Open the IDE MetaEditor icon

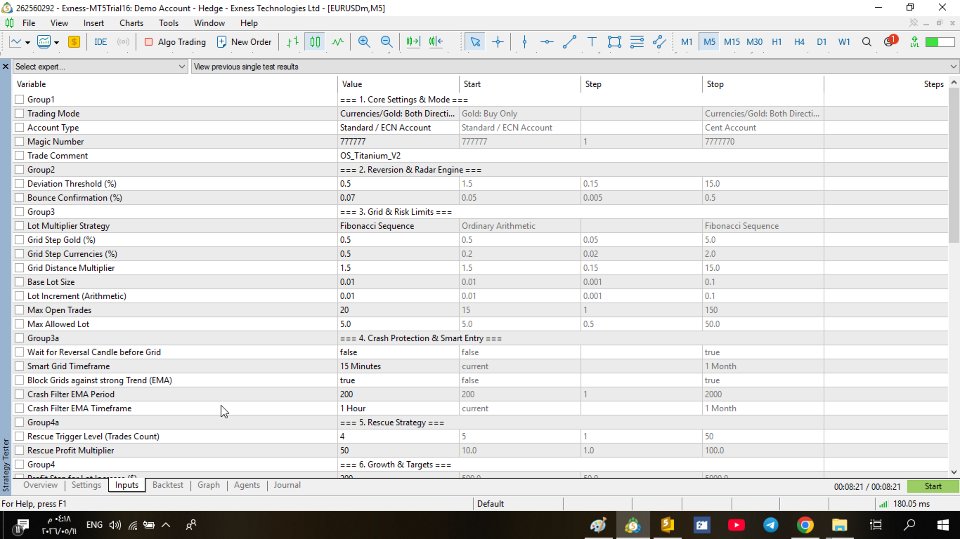(x=100, y=42)
